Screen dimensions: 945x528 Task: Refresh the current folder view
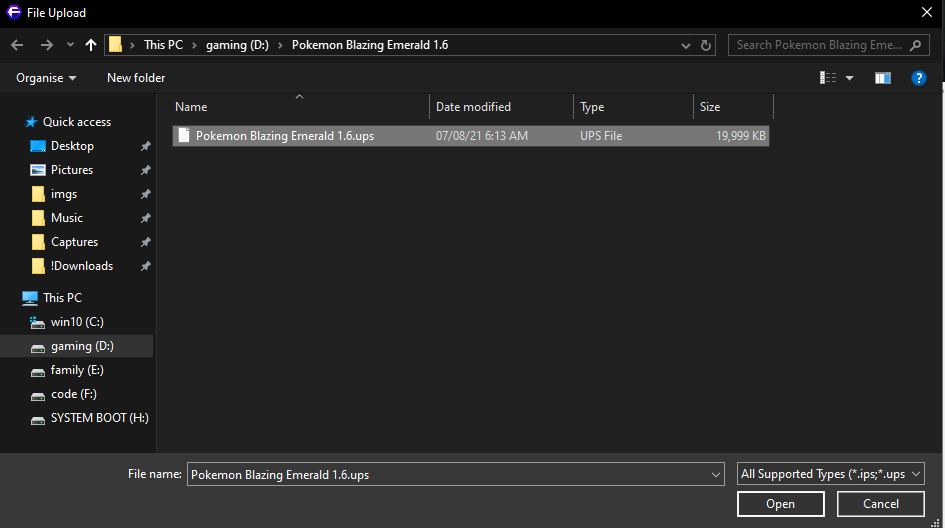[x=707, y=45]
